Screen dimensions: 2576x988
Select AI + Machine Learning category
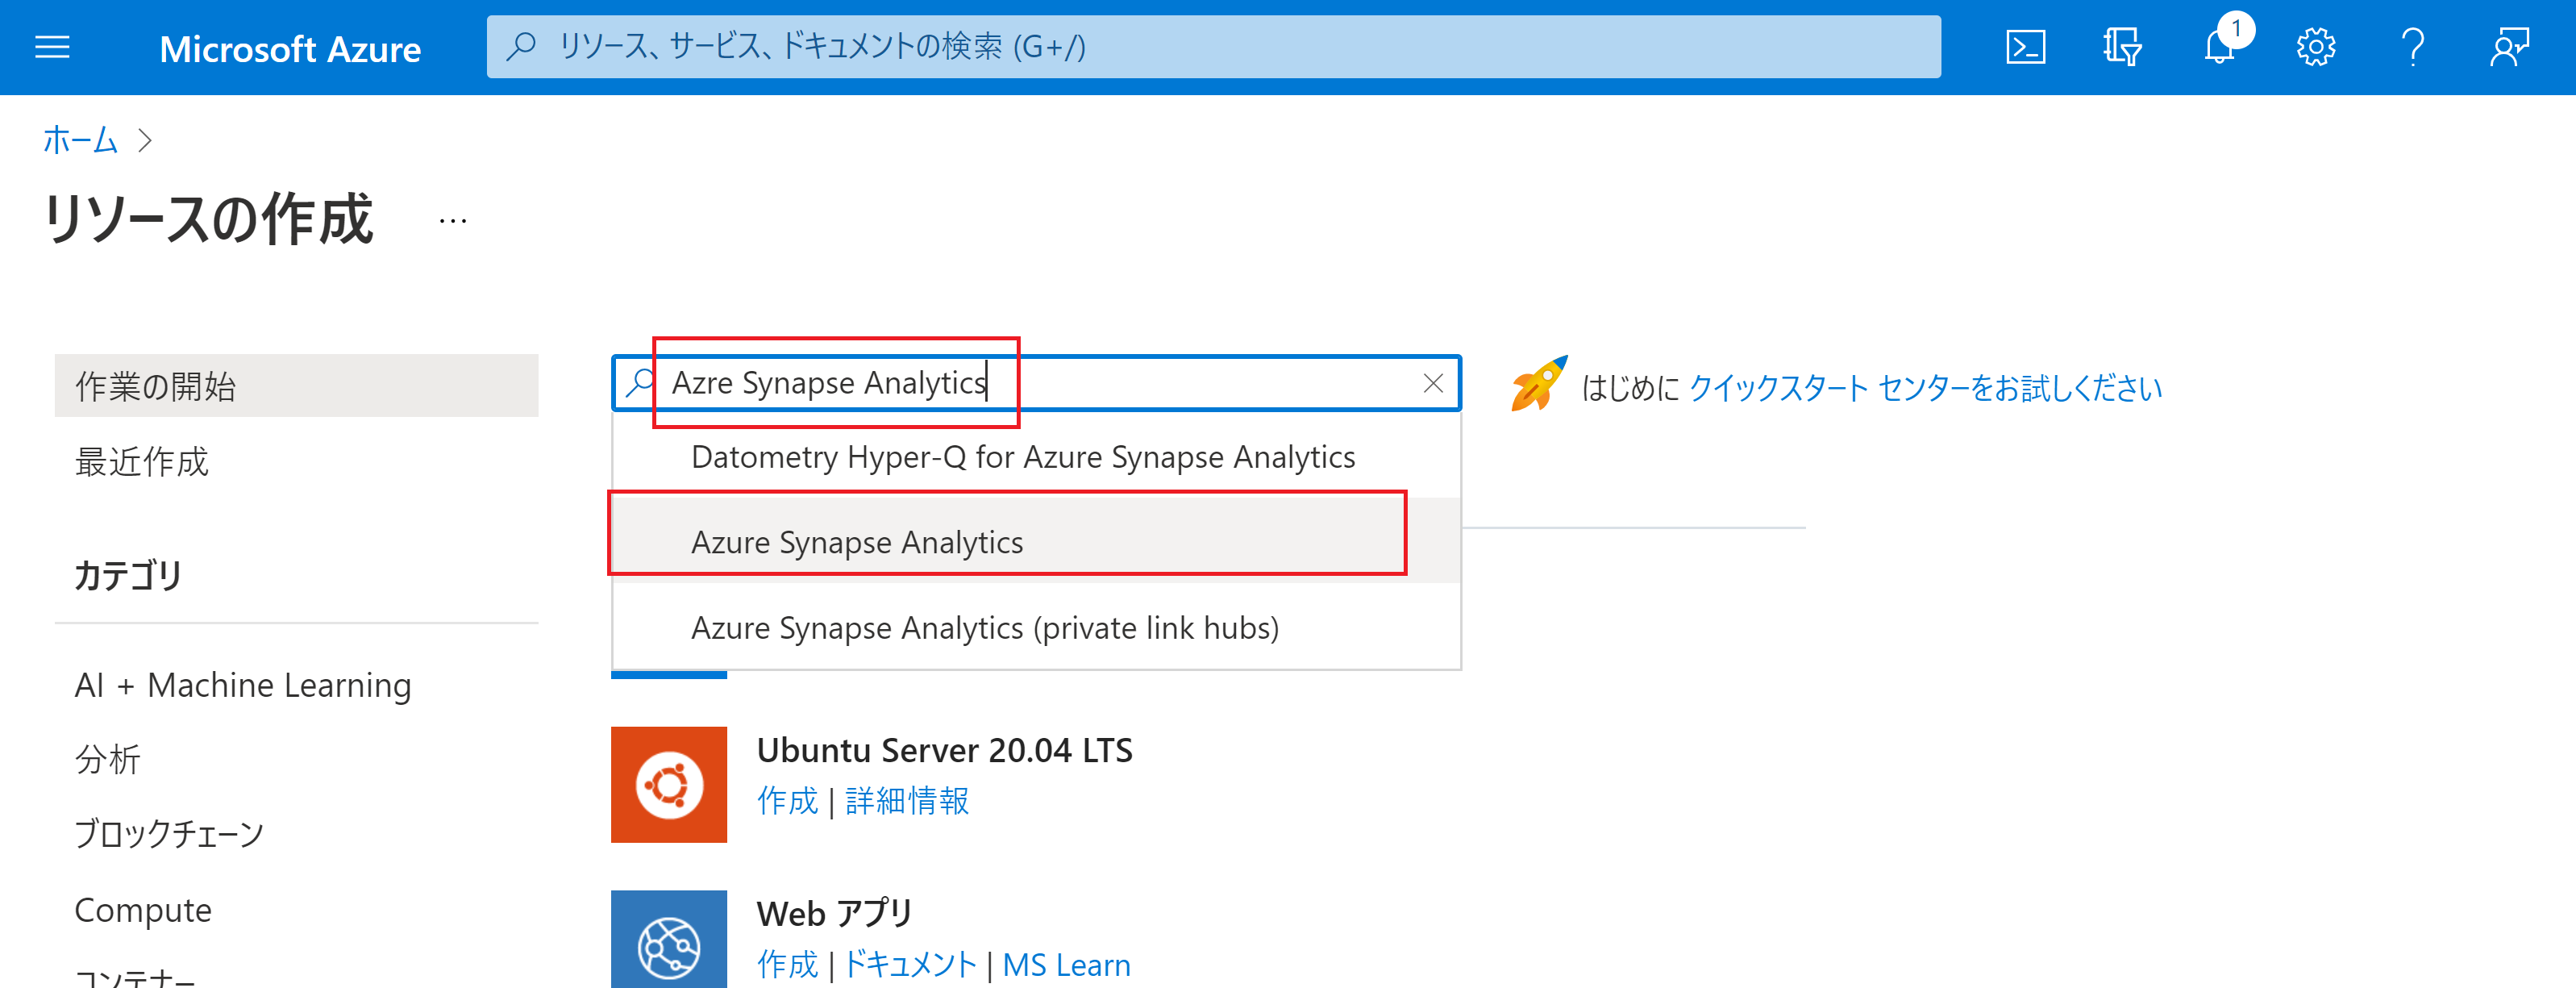click(243, 685)
